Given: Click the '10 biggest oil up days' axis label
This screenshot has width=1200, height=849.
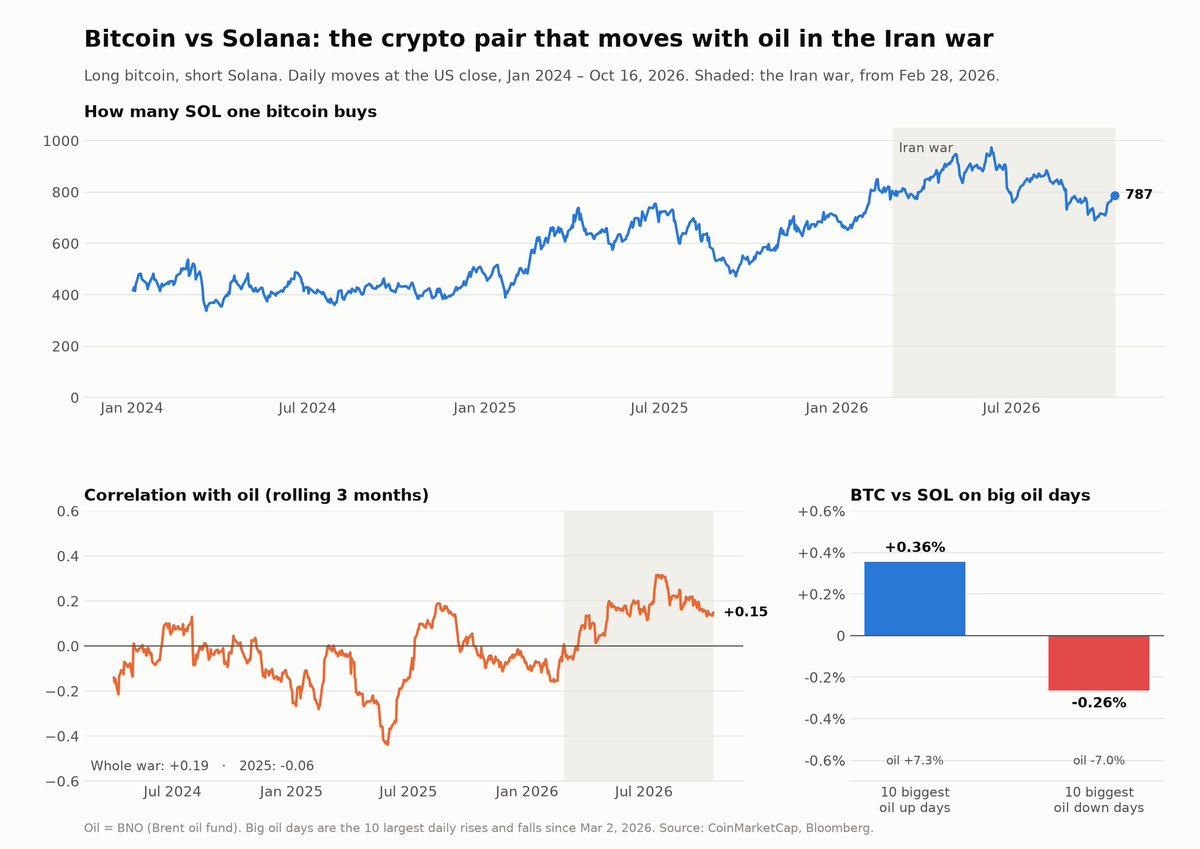Looking at the screenshot, I should click(915, 800).
